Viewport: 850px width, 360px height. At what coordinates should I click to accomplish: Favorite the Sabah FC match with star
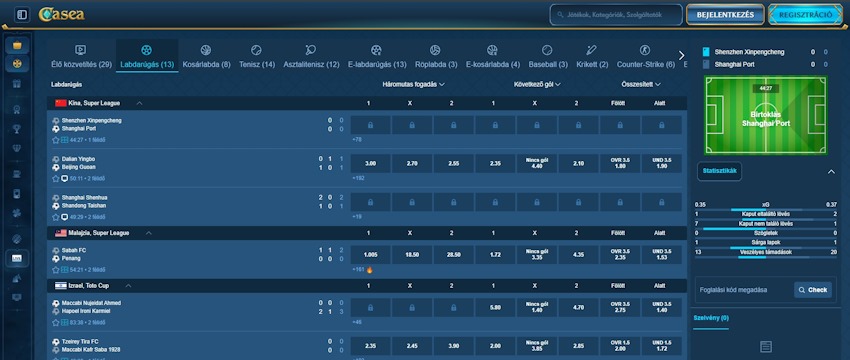(x=55, y=269)
